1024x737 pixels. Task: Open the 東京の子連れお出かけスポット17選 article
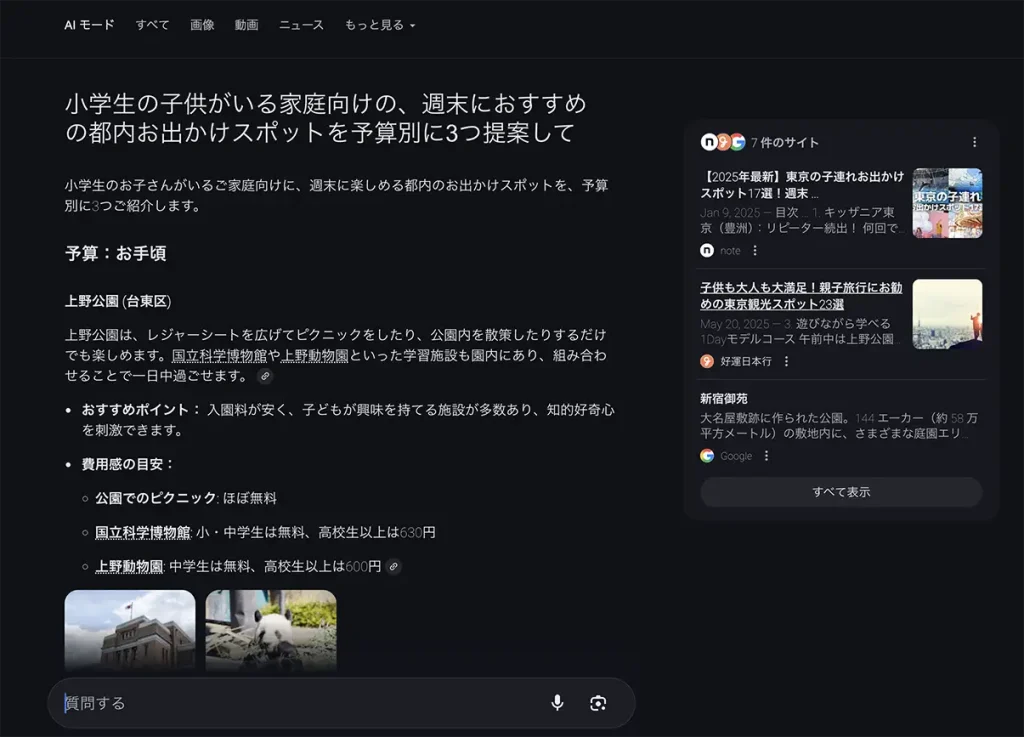[x=802, y=185]
